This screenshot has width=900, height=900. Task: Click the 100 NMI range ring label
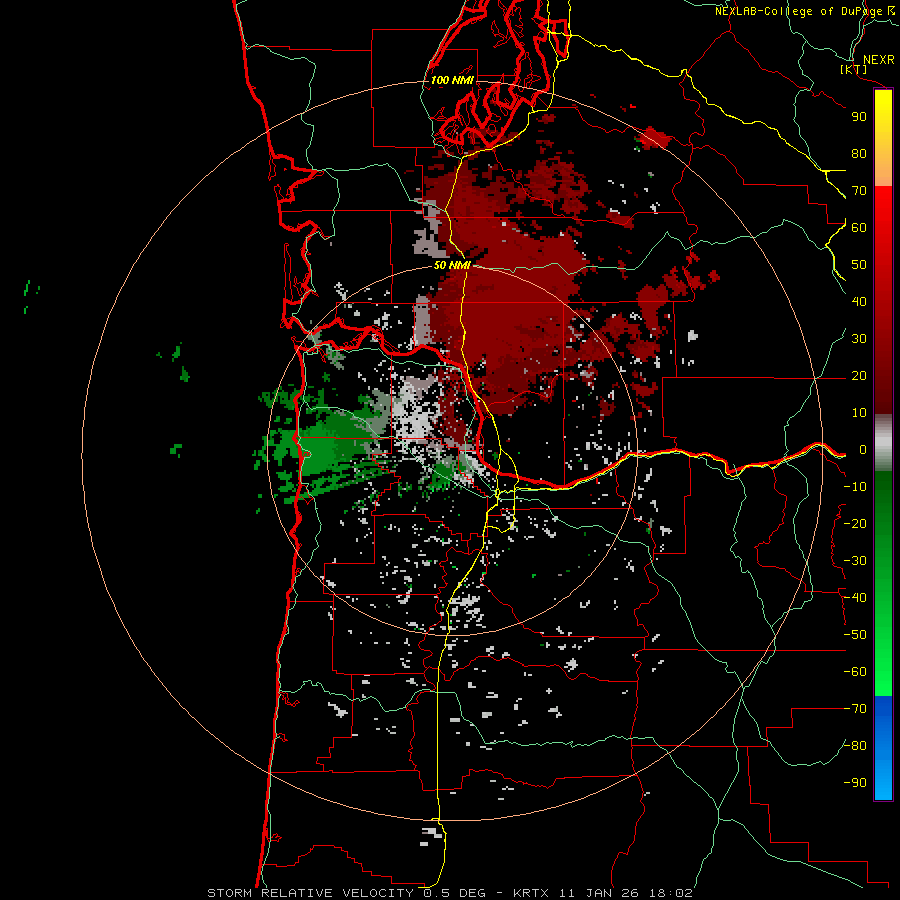452,80
